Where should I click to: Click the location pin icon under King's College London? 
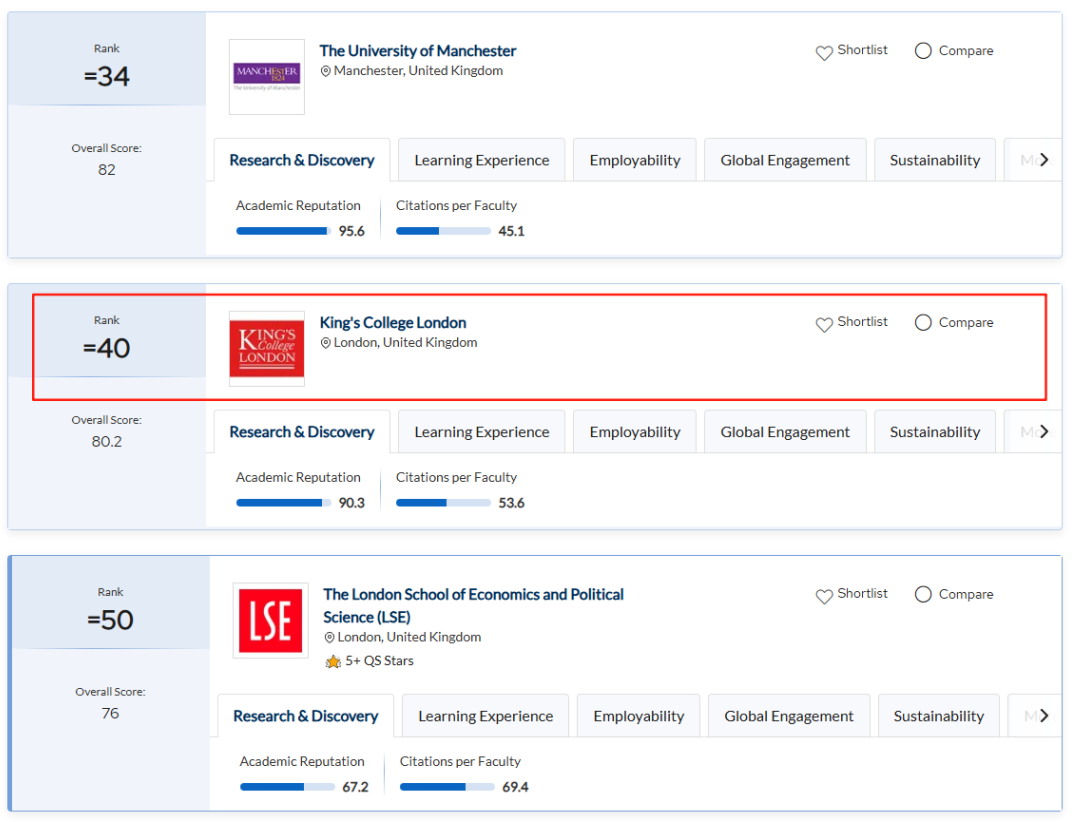[x=326, y=343]
